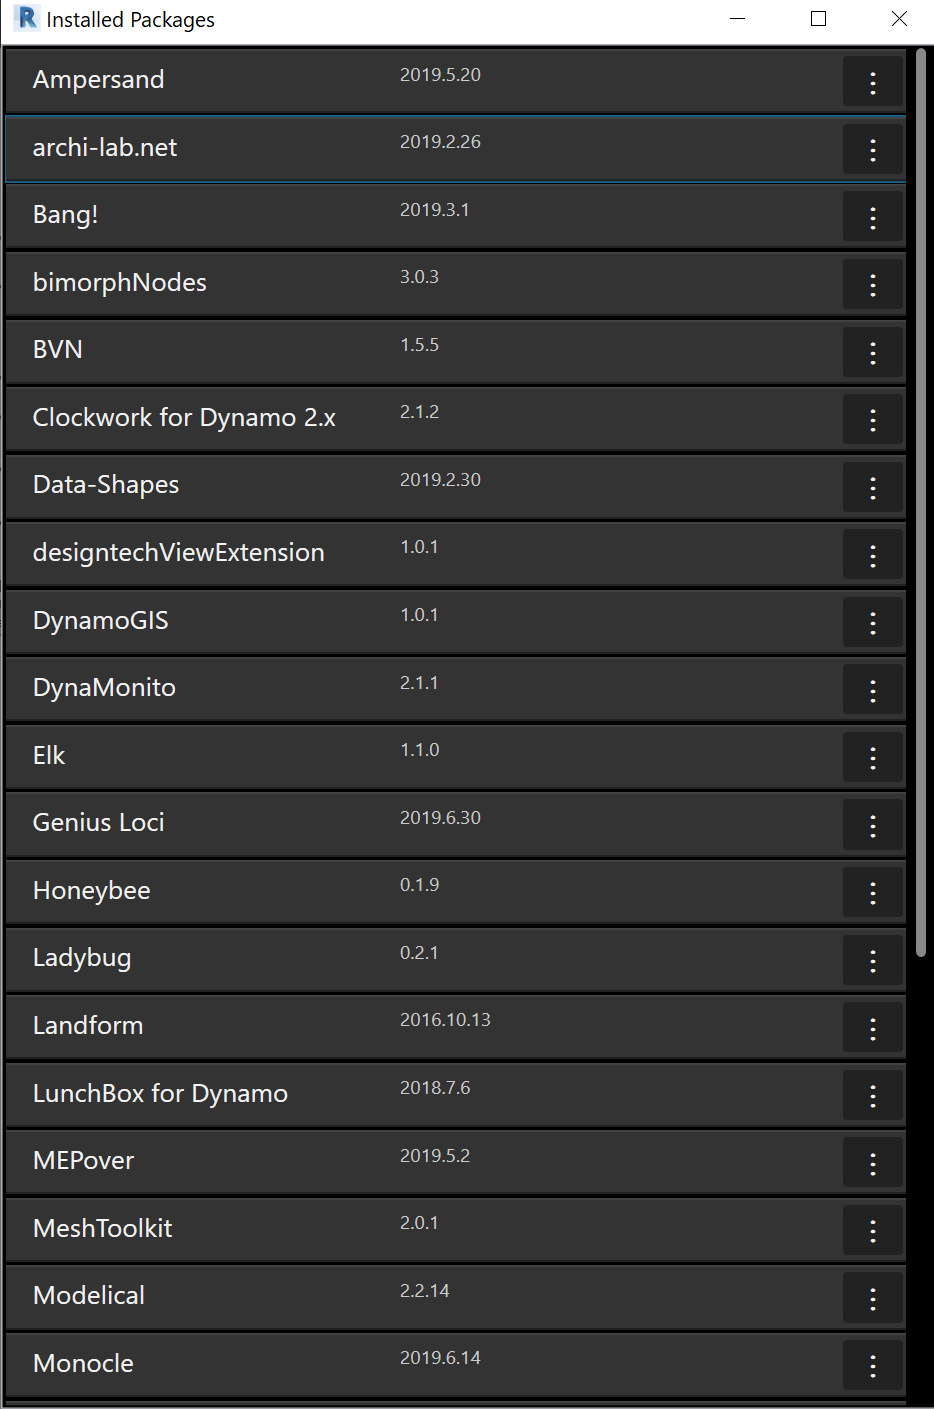Open the three-dot menu beside MeshToolkit
Image resolution: width=934 pixels, height=1409 pixels.
[x=872, y=1230]
